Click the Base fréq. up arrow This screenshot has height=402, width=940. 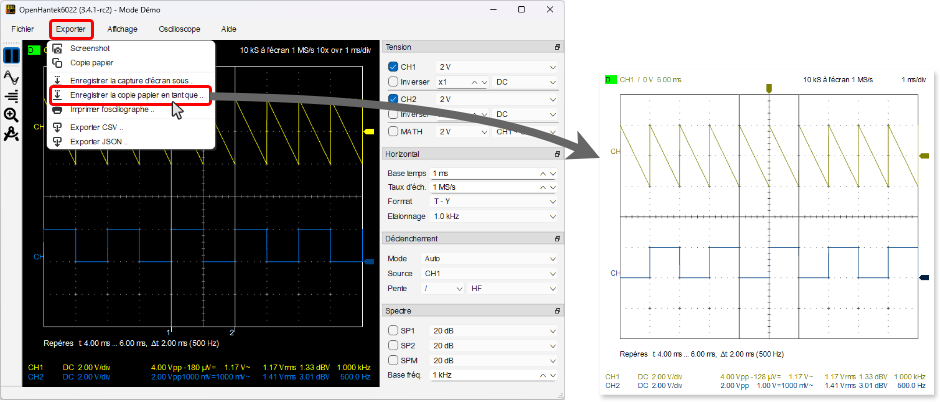coord(544,375)
